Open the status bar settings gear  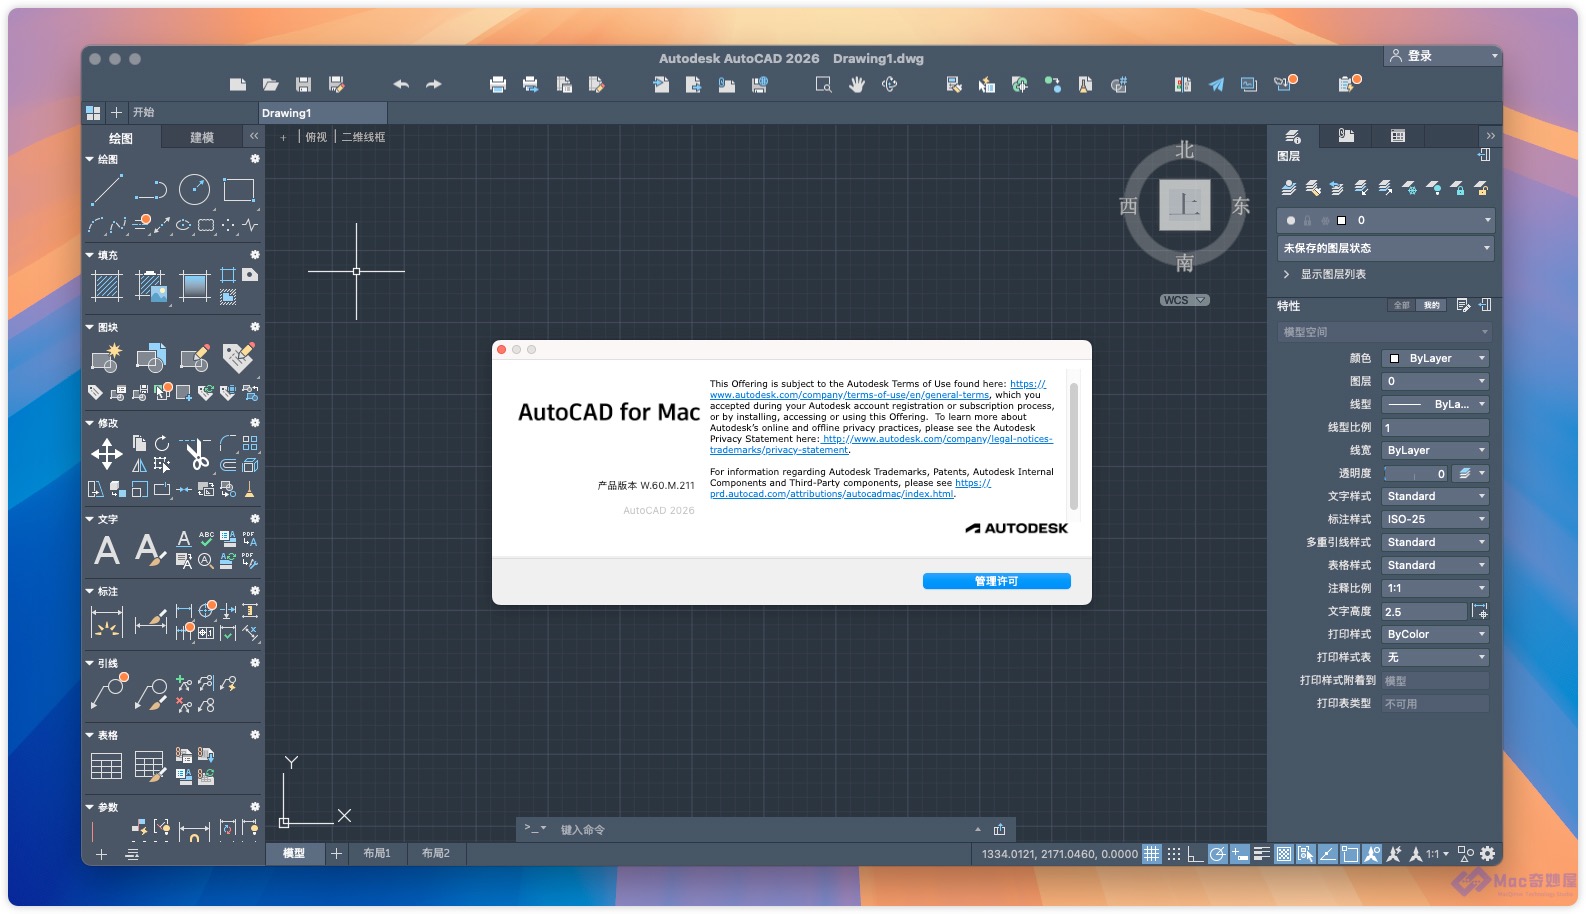(1488, 854)
